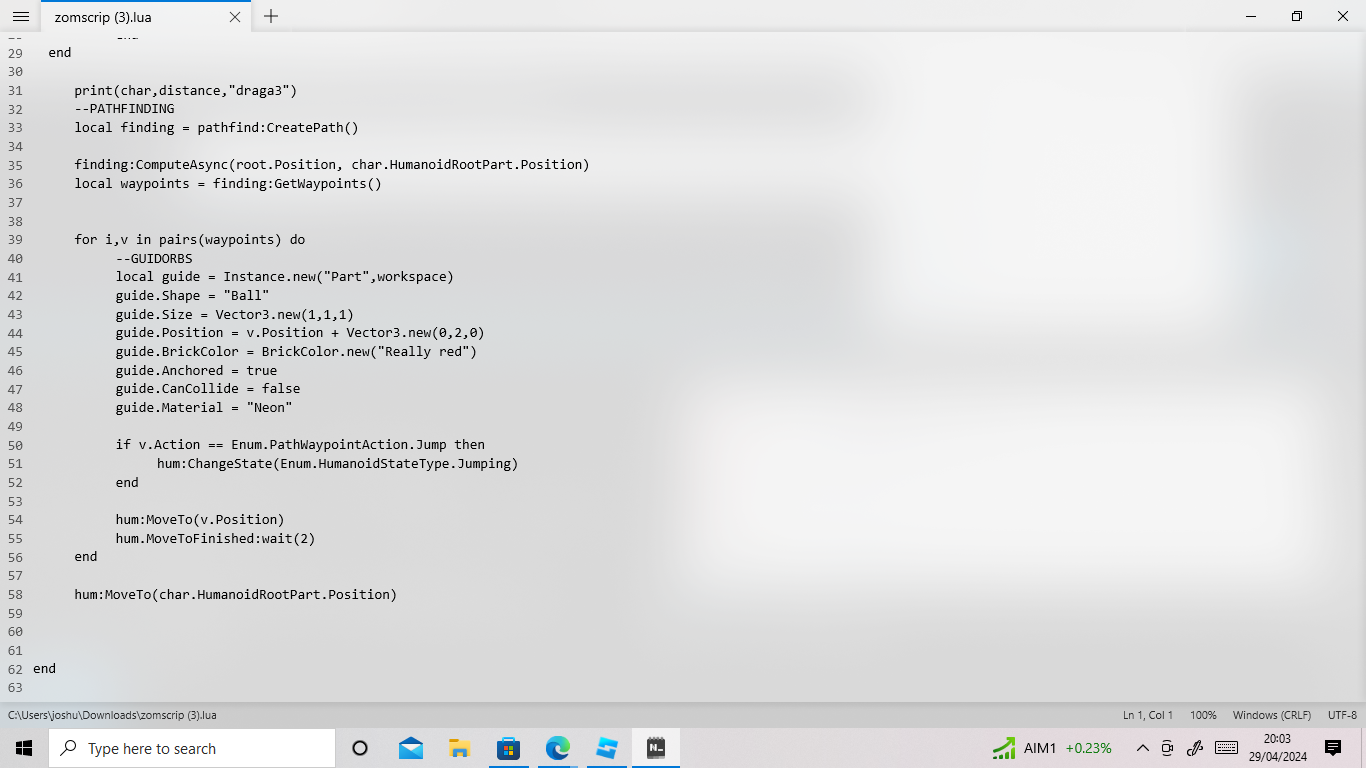
Task: Click the hum:MoveTo(char.HumanoidRootPart.Position) line
Action: [236, 594]
